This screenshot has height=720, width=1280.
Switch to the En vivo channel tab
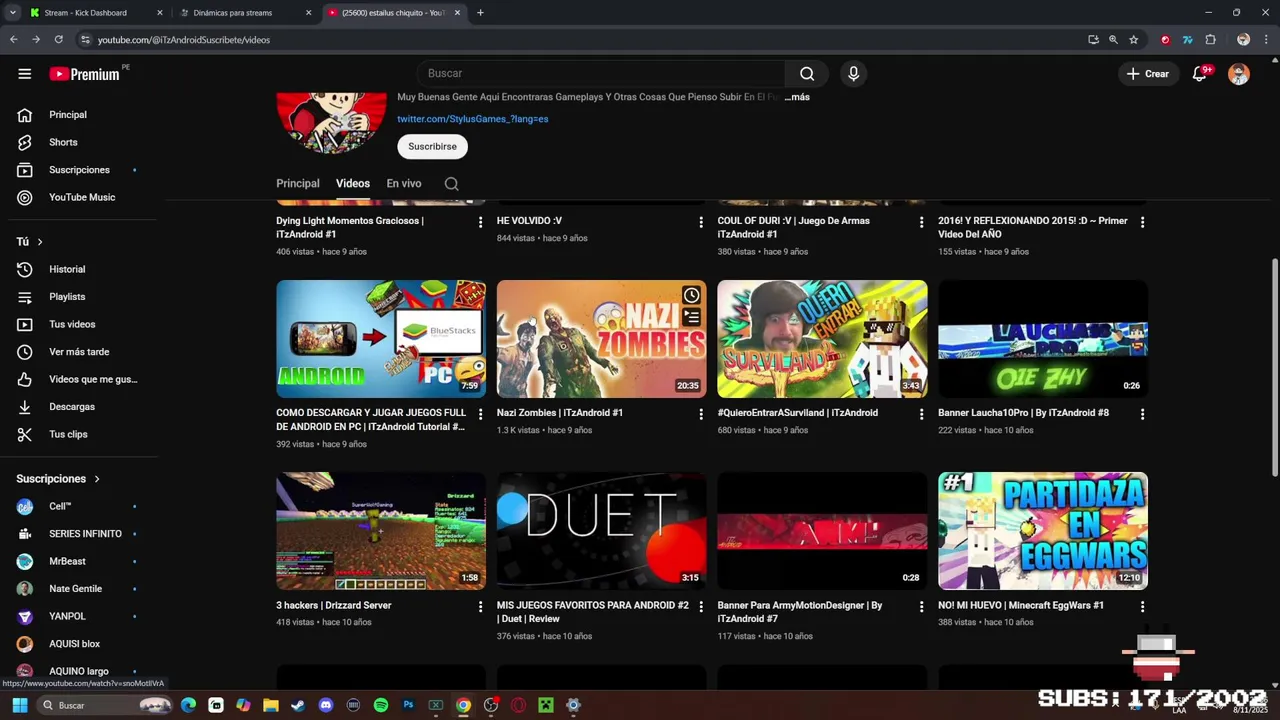tap(404, 184)
